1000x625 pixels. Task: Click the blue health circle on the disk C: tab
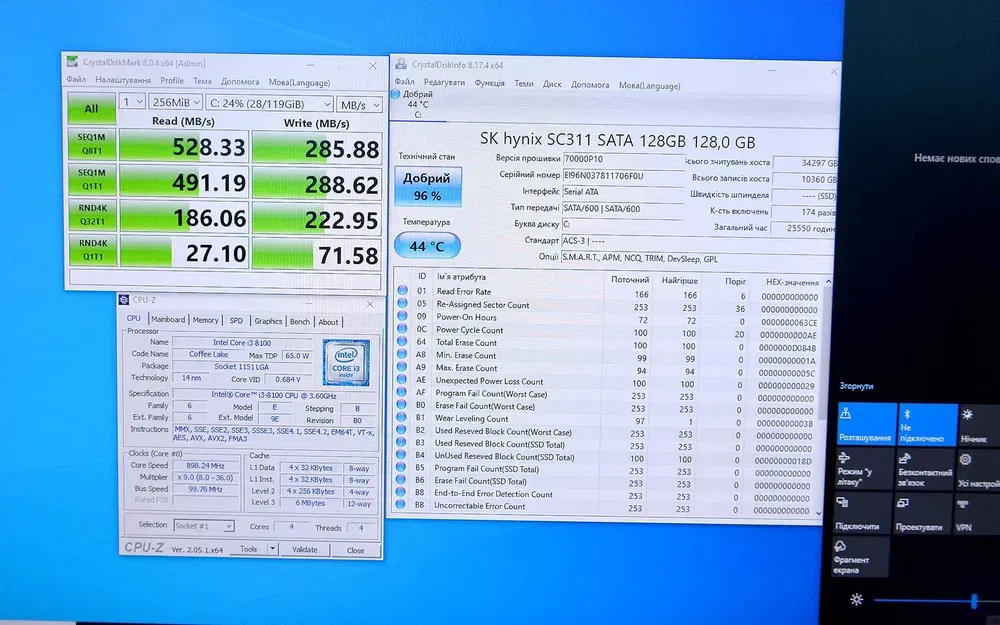coord(395,94)
